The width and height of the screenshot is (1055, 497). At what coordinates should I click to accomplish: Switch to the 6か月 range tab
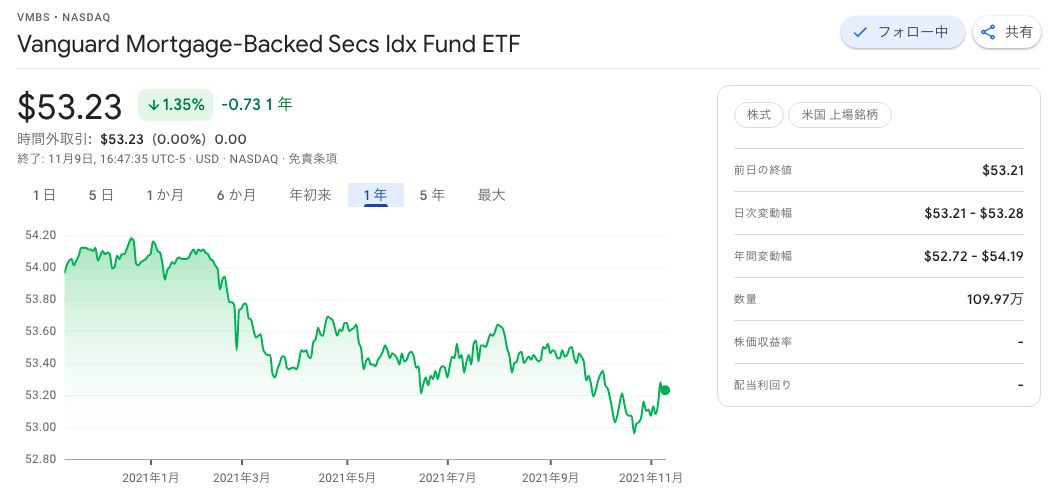pos(236,196)
